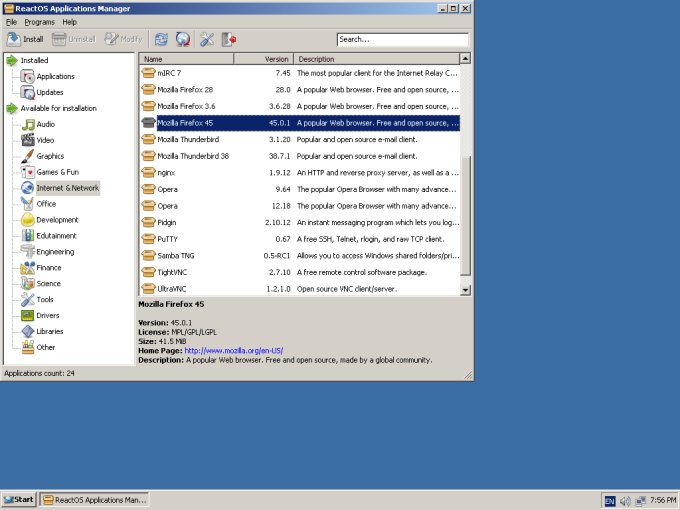680x510 pixels.
Task: Select the Available for installation node
Action: [59, 108]
